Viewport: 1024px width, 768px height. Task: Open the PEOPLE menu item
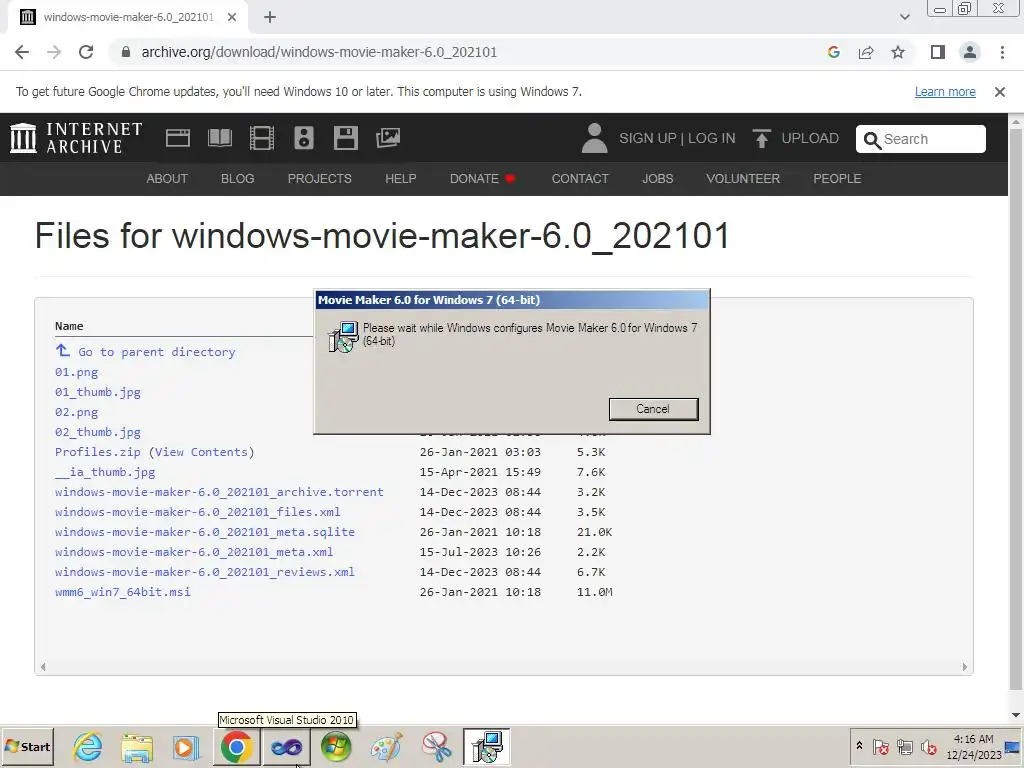pos(837,178)
